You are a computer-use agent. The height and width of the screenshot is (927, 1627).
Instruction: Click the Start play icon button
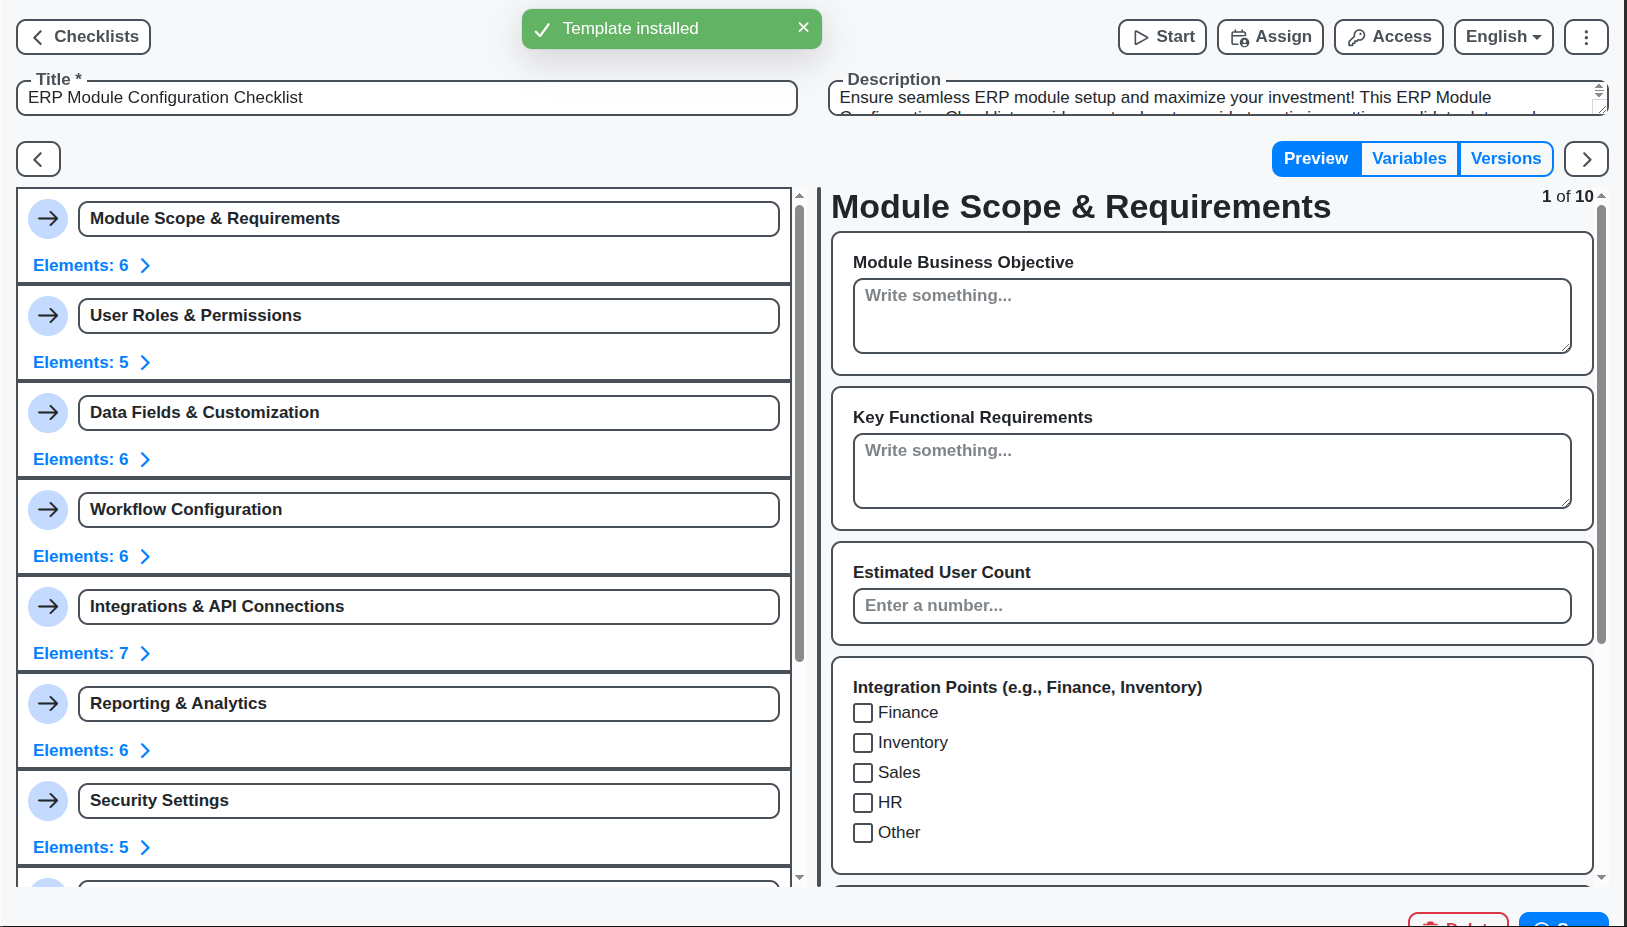click(x=1161, y=37)
